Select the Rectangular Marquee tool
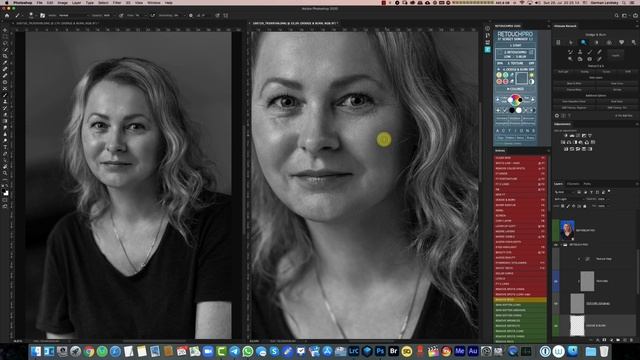The width and height of the screenshot is (640, 360). [5, 36]
